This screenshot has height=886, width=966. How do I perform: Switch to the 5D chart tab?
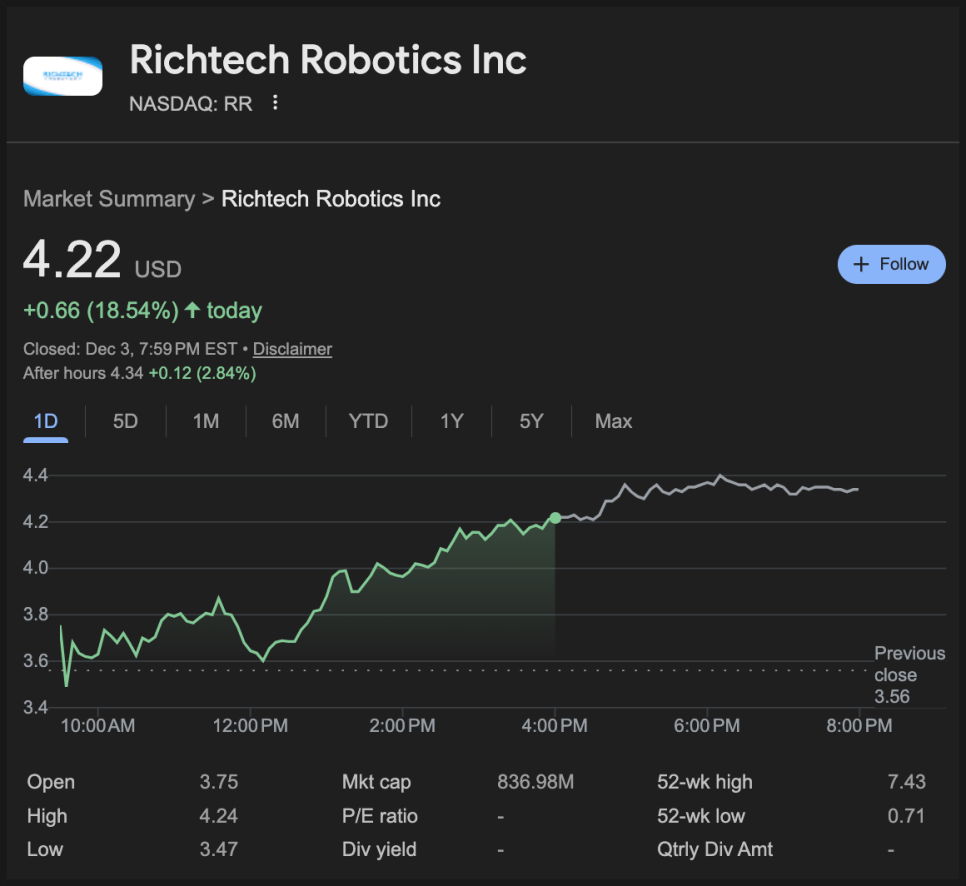click(125, 421)
